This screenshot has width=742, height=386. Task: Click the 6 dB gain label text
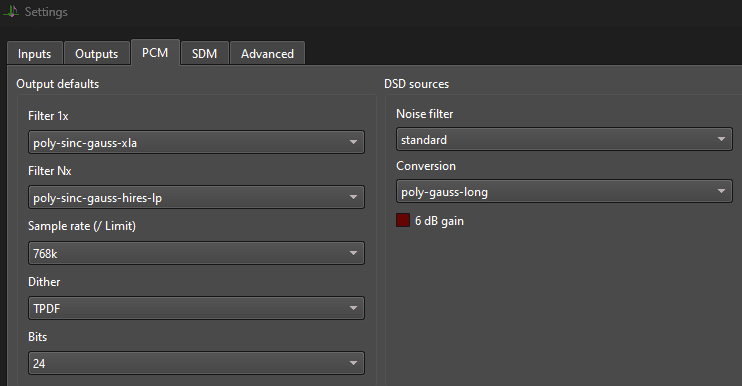pyautogui.click(x=439, y=221)
